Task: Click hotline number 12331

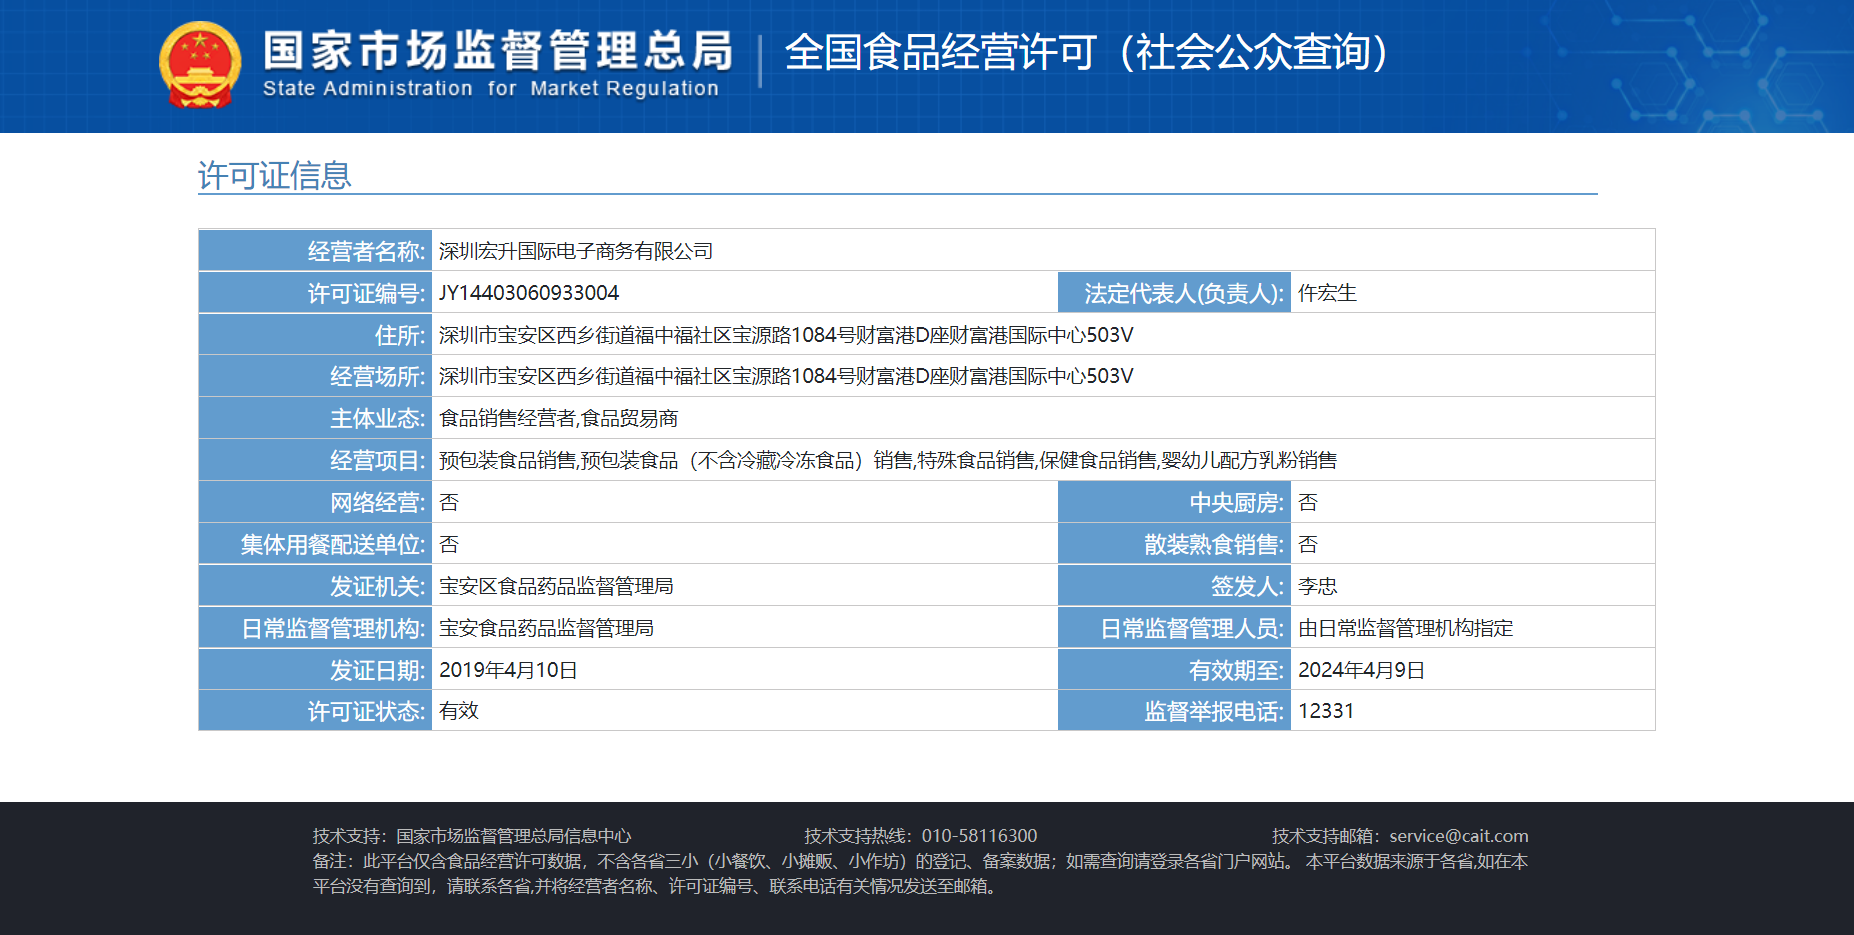Action: [x=1326, y=711]
